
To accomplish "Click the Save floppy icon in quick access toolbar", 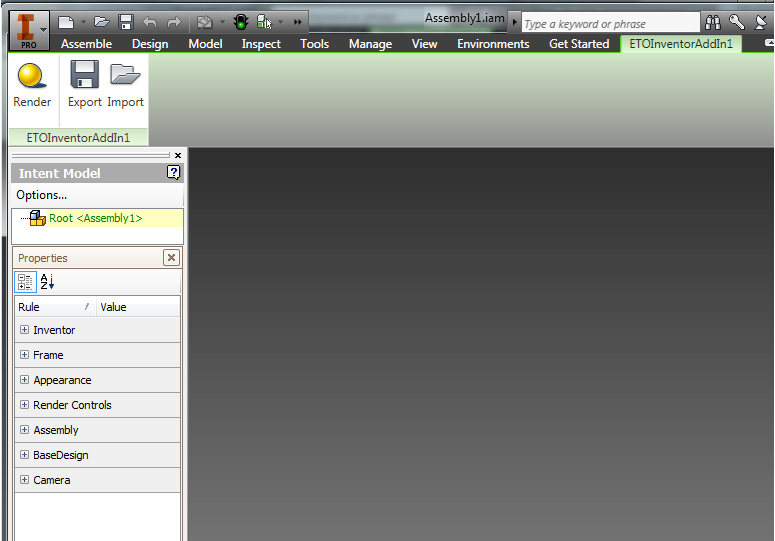I will 126,22.
